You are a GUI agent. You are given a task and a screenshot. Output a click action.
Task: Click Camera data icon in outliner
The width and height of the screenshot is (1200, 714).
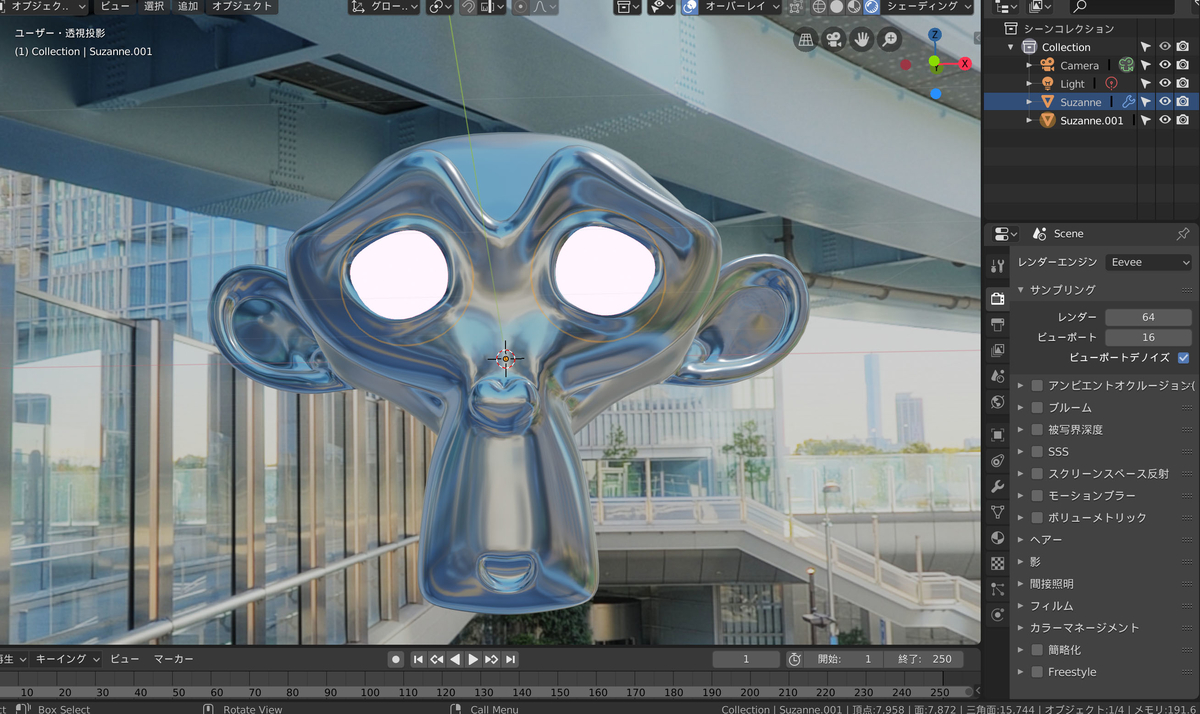(x=1126, y=65)
